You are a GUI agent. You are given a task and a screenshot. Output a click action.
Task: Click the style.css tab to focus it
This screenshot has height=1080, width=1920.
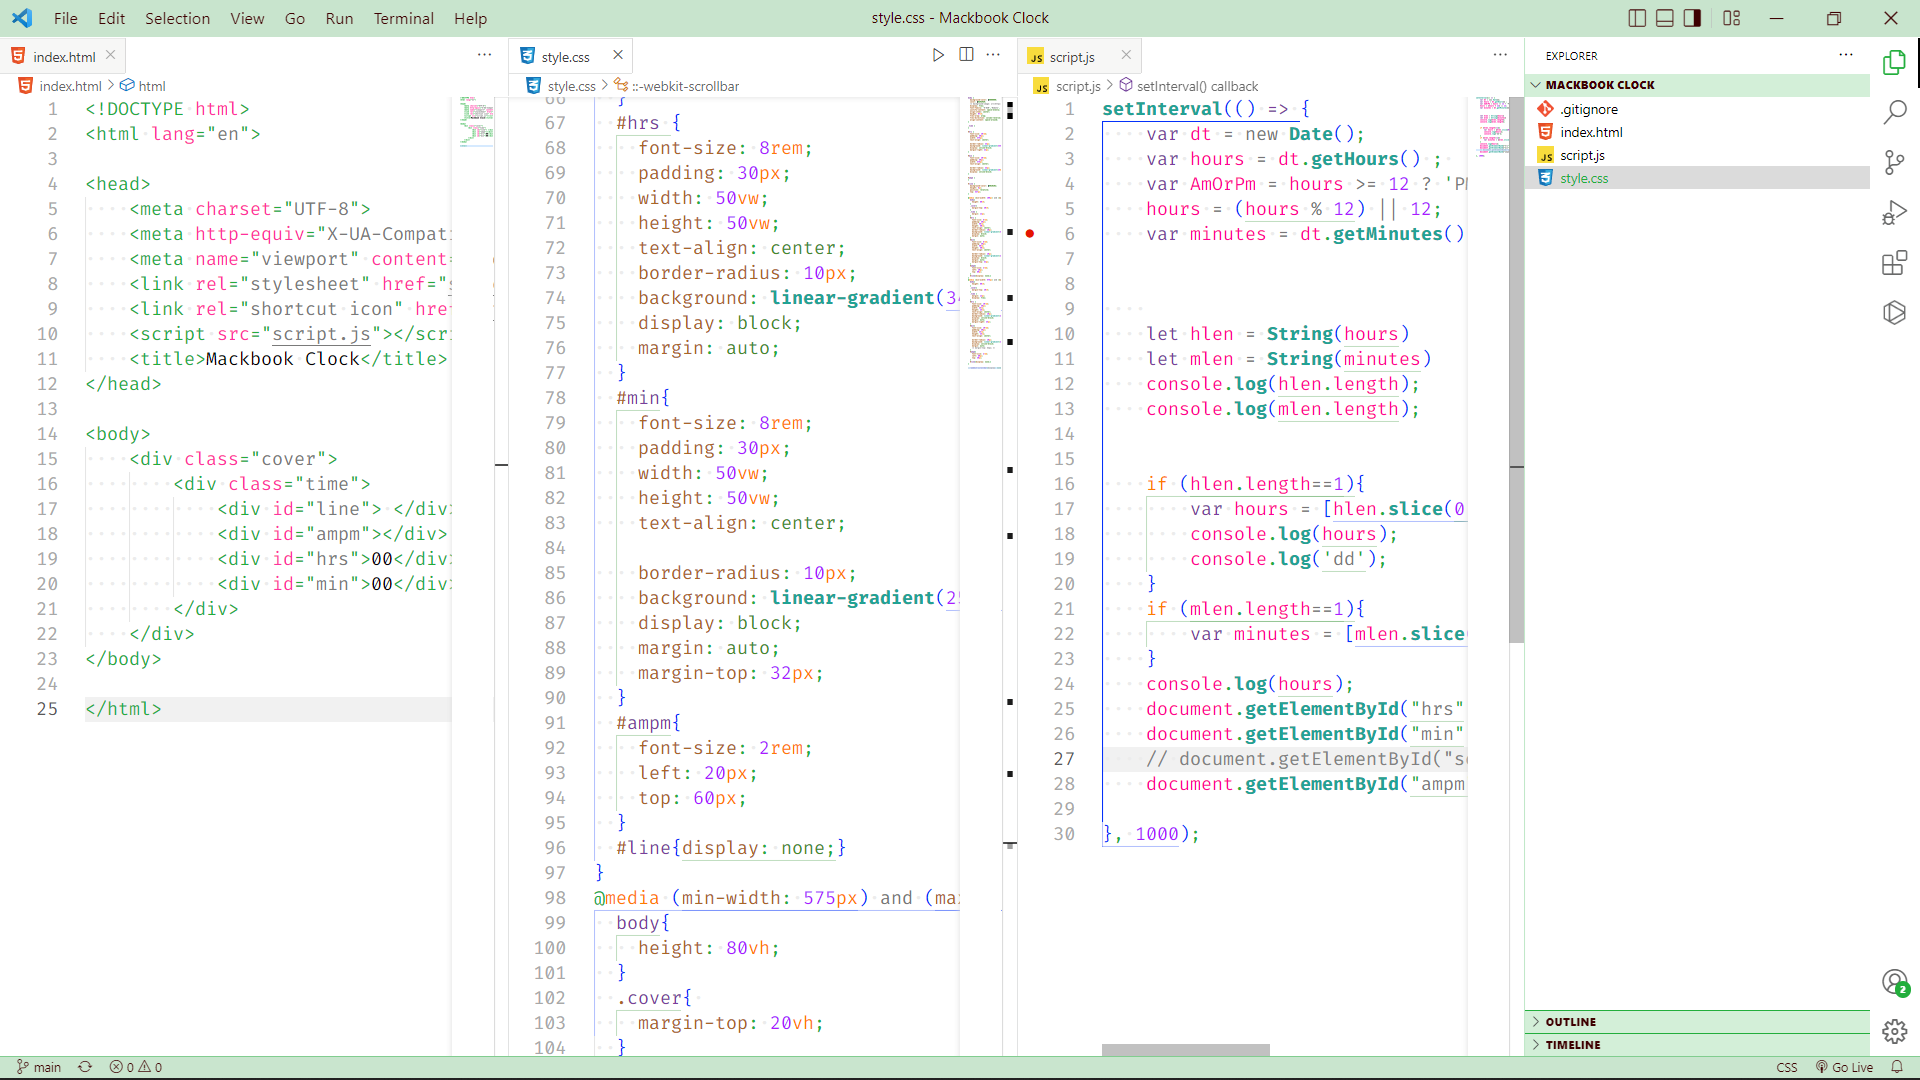coord(568,55)
